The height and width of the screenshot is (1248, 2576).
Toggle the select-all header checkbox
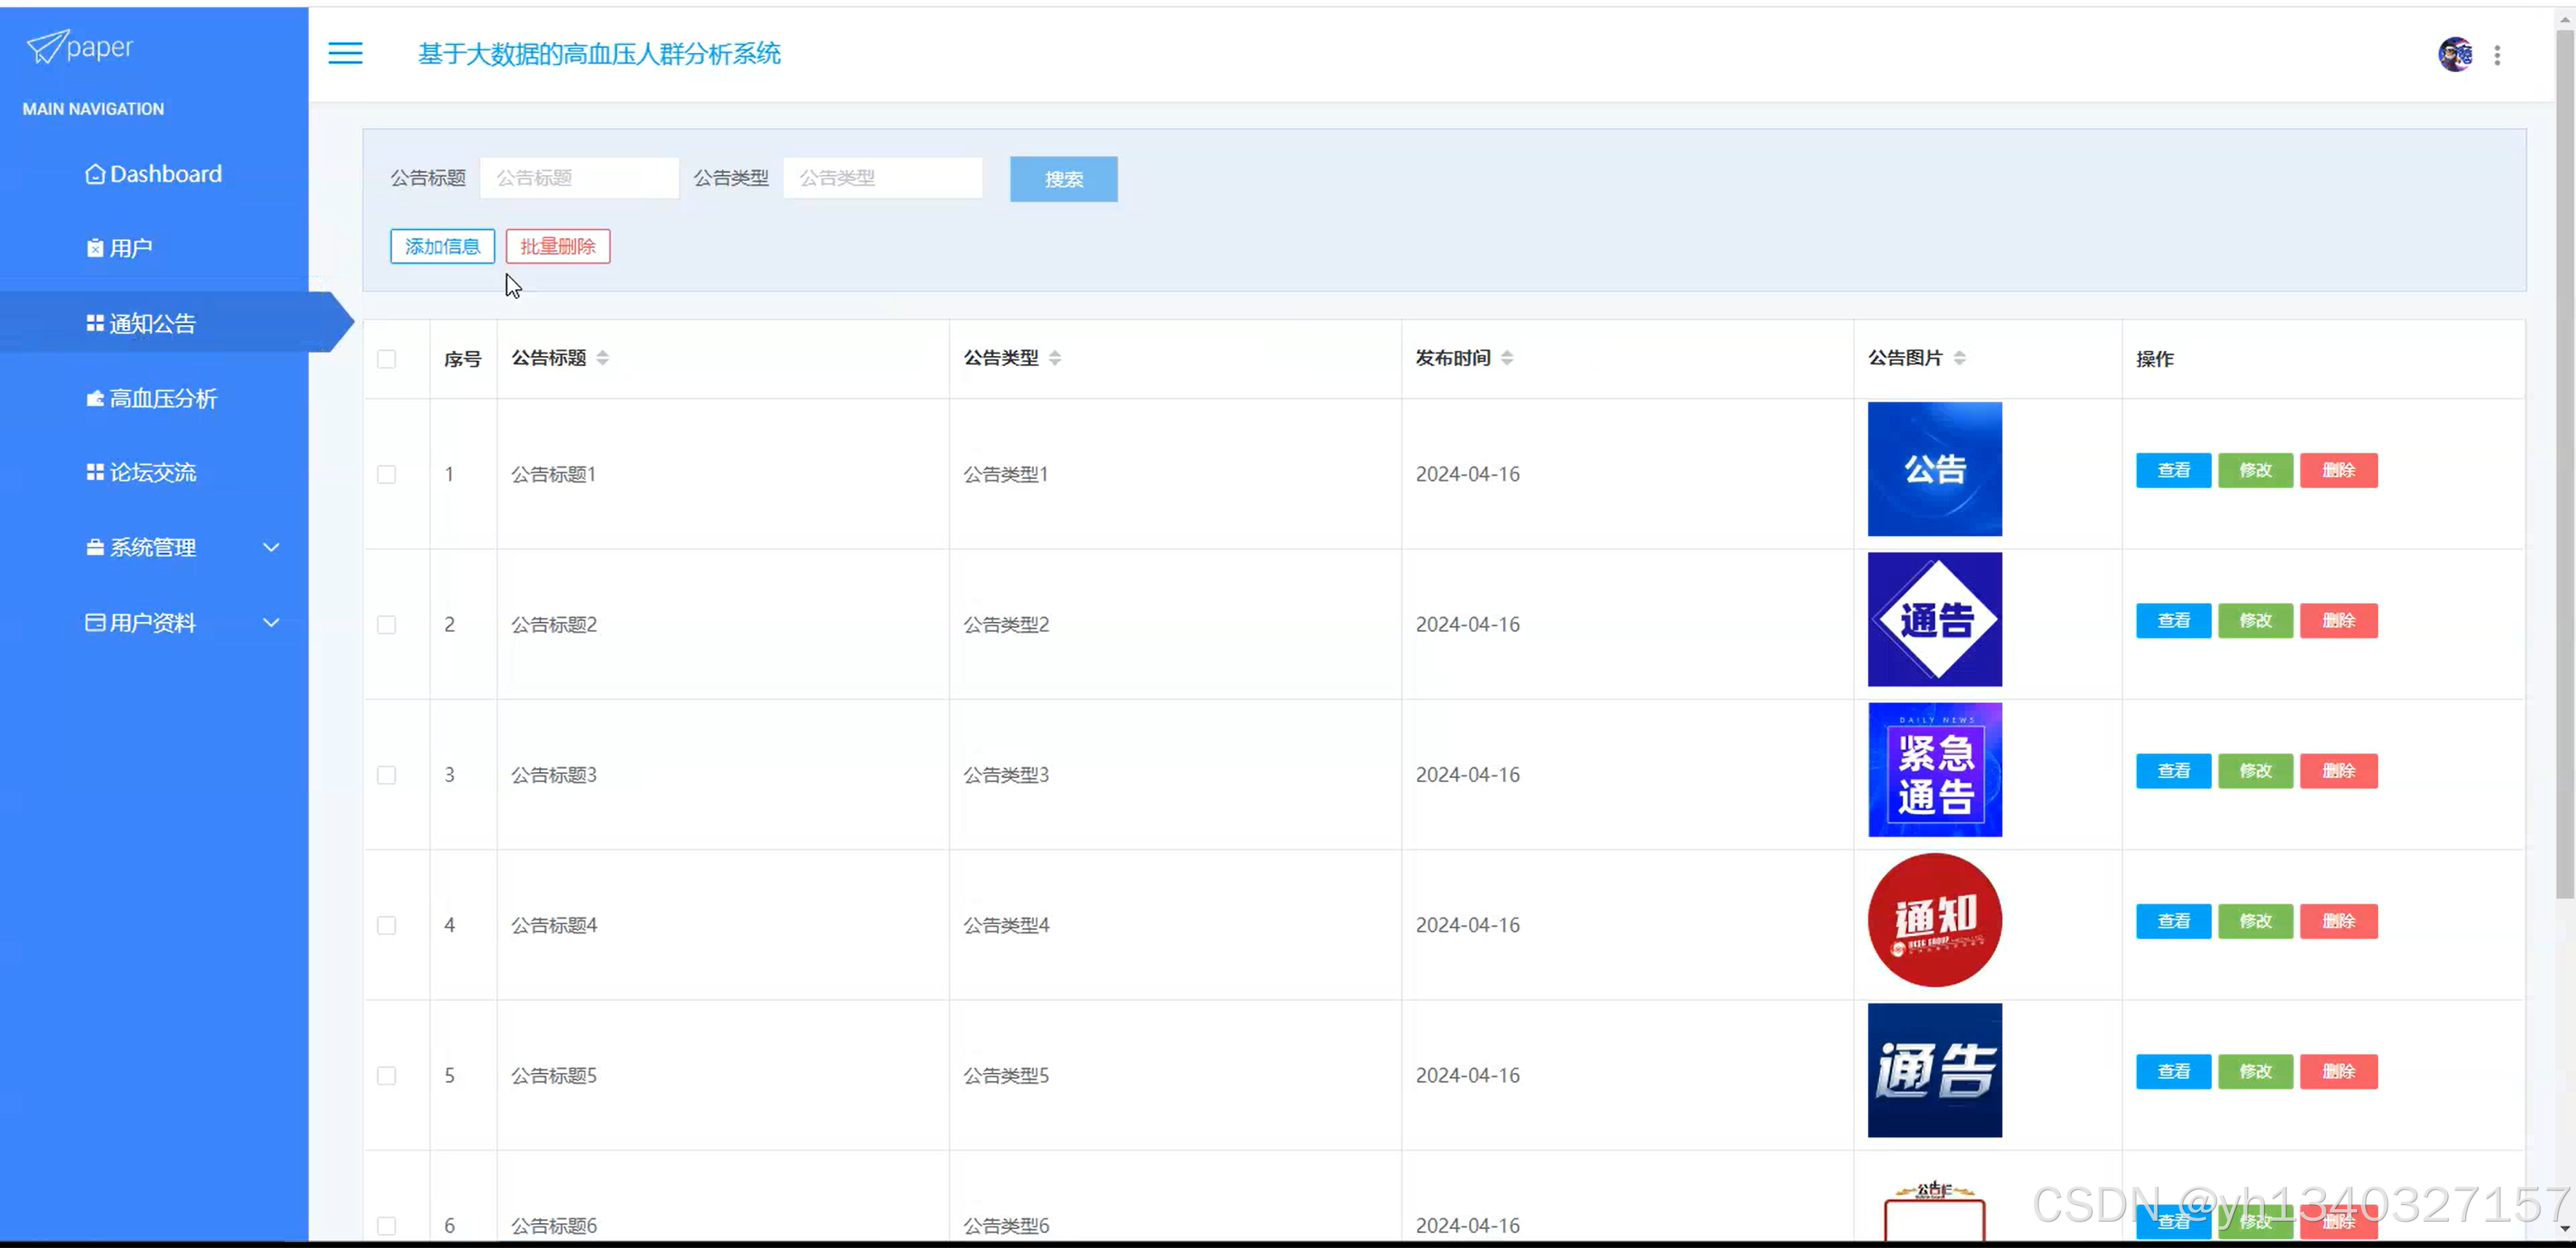point(386,359)
